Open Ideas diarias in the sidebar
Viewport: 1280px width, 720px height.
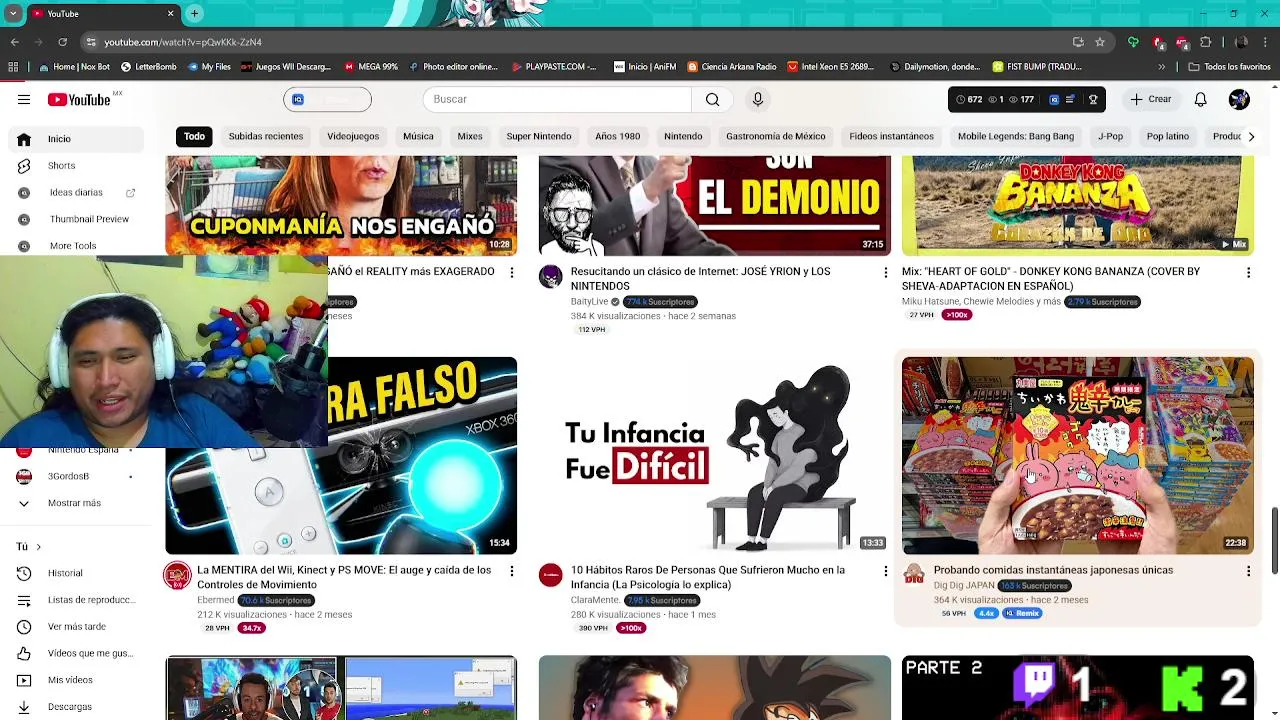point(76,192)
